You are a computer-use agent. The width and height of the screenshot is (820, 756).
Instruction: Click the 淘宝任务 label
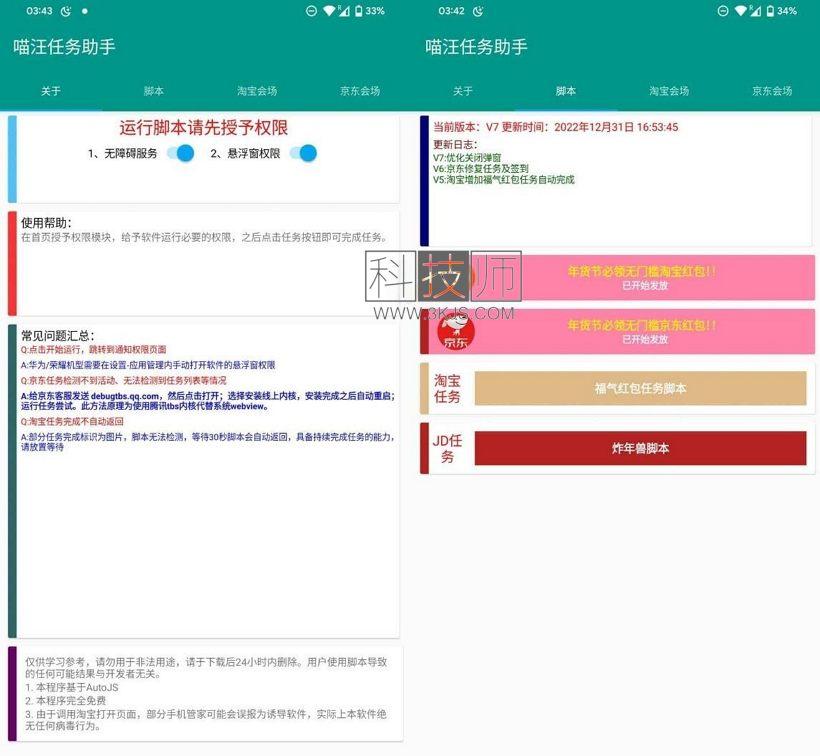[x=447, y=388]
